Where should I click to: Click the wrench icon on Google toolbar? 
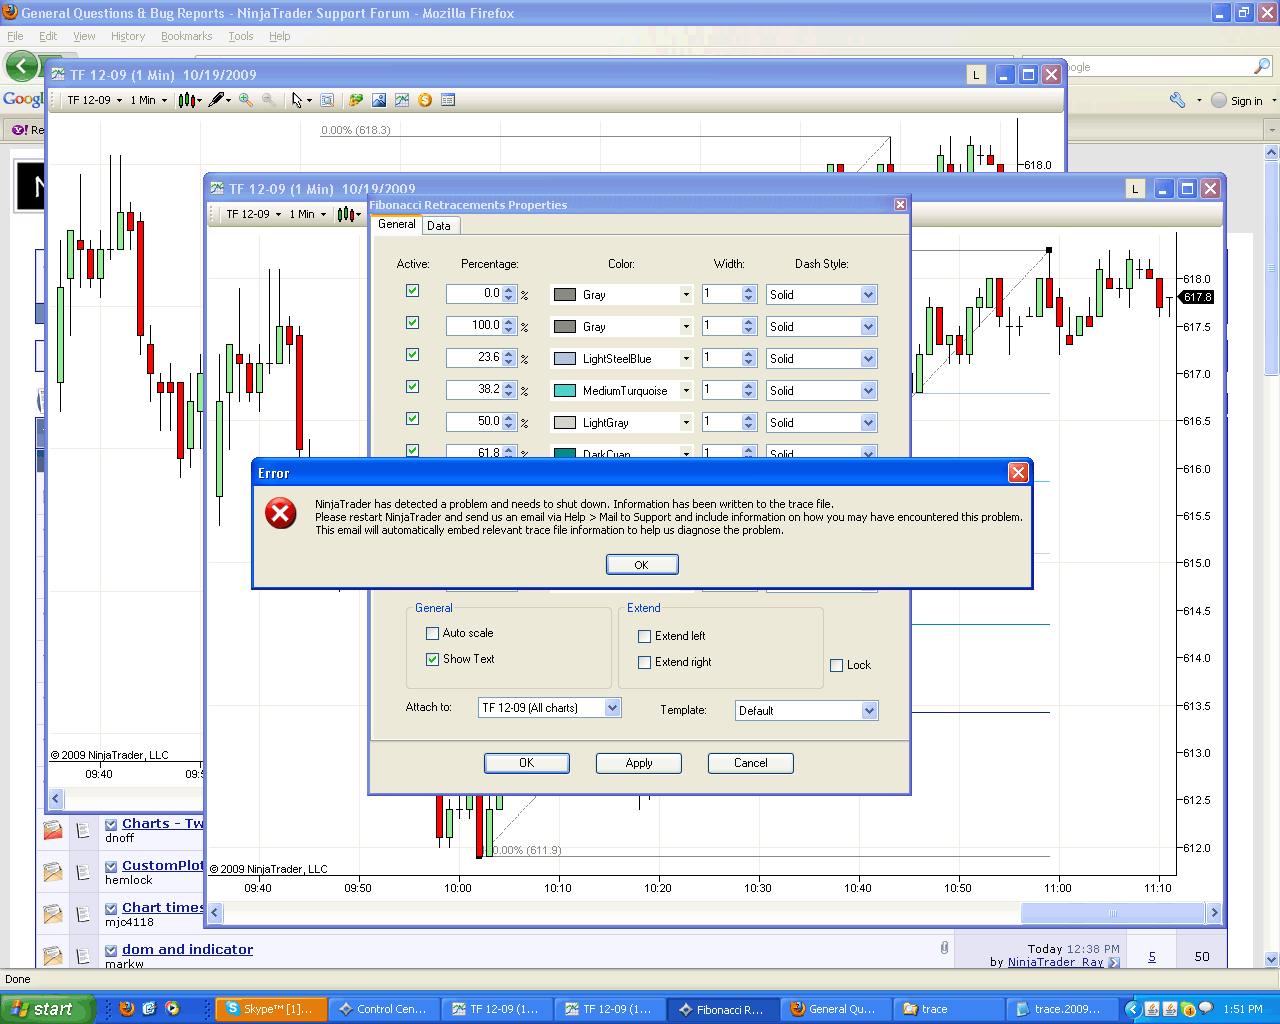[x=1177, y=100]
